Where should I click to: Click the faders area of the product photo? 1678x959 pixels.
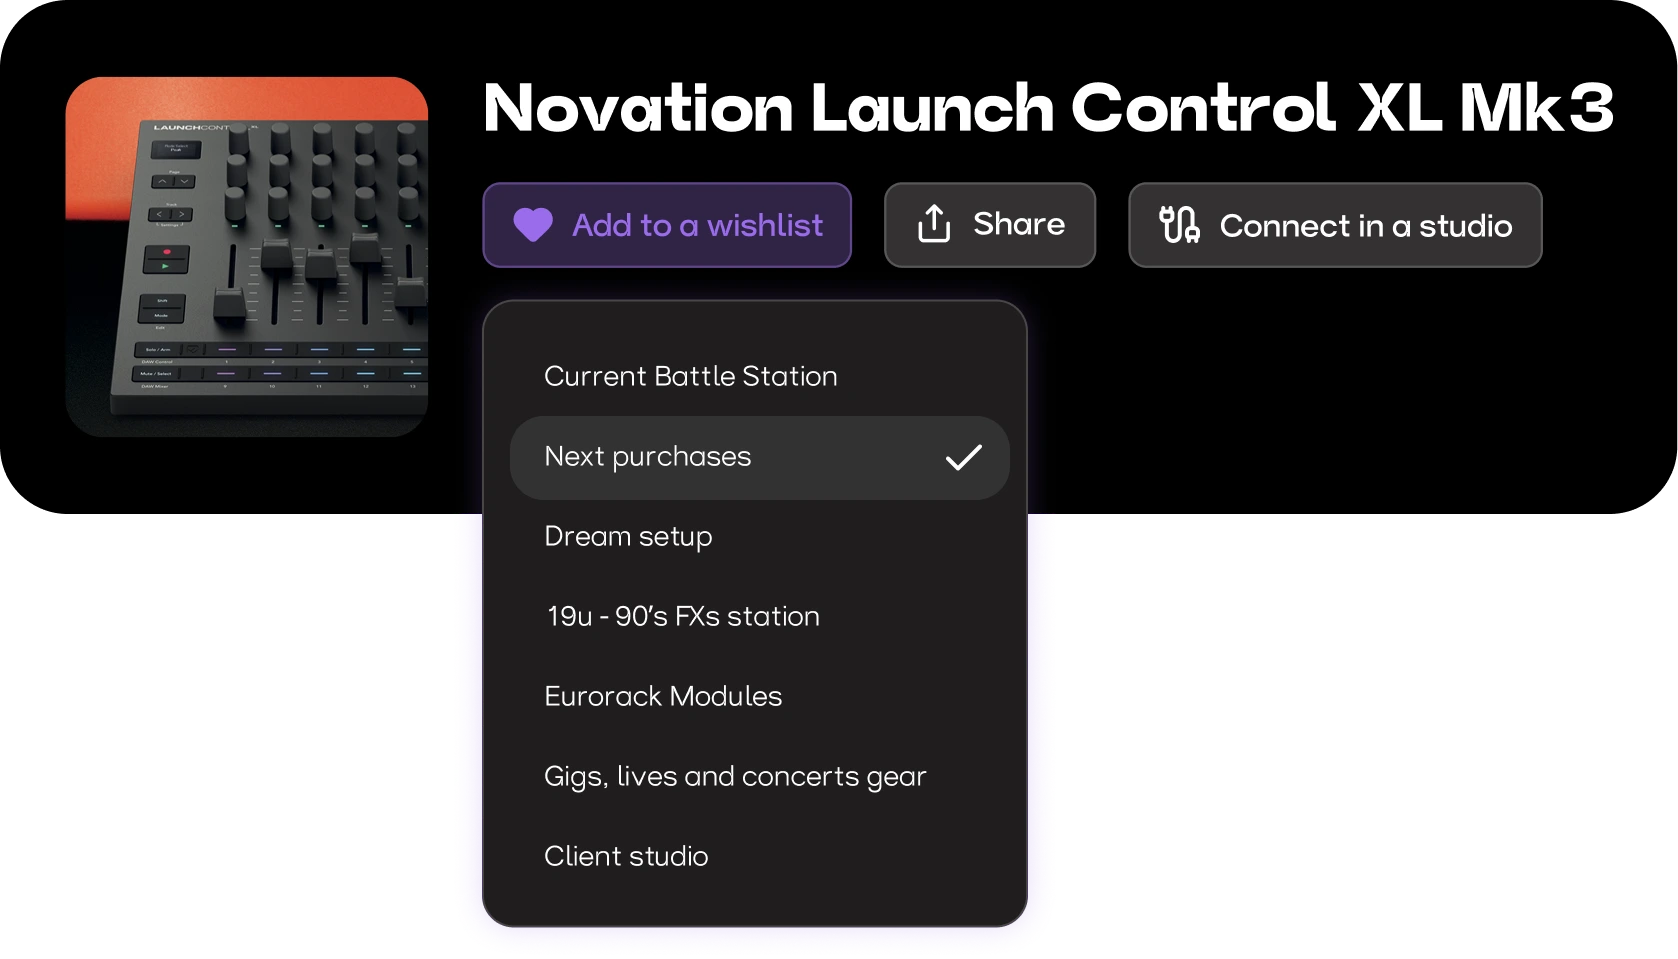[x=320, y=285]
